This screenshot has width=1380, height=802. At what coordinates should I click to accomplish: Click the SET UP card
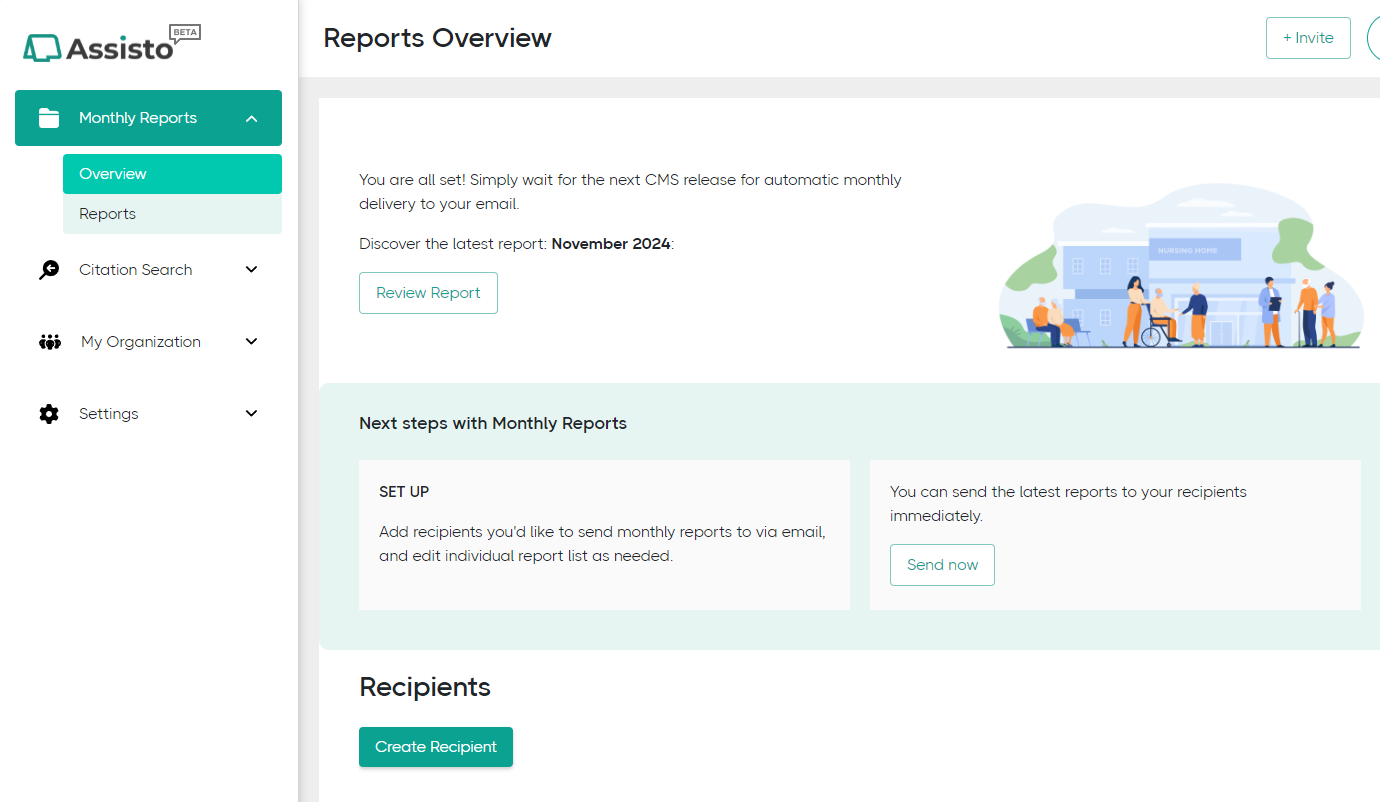(x=604, y=535)
